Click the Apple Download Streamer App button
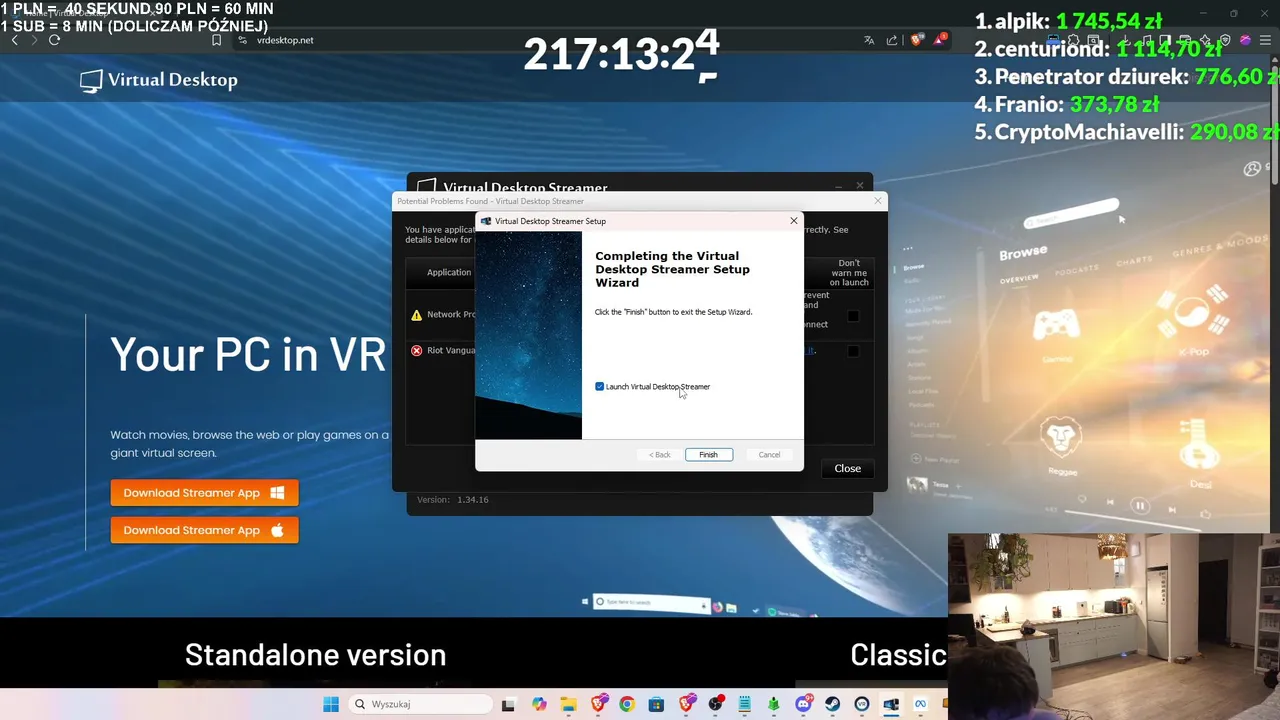 pyautogui.click(x=204, y=530)
